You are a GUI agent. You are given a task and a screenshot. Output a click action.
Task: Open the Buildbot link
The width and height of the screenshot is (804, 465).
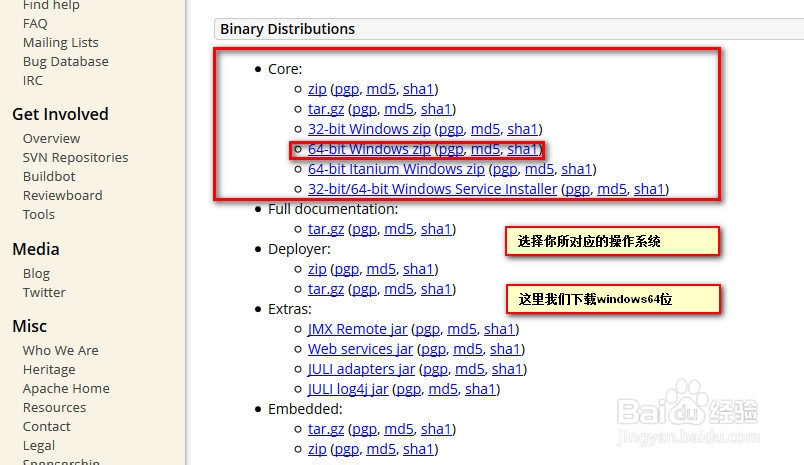pyautogui.click(x=49, y=176)
